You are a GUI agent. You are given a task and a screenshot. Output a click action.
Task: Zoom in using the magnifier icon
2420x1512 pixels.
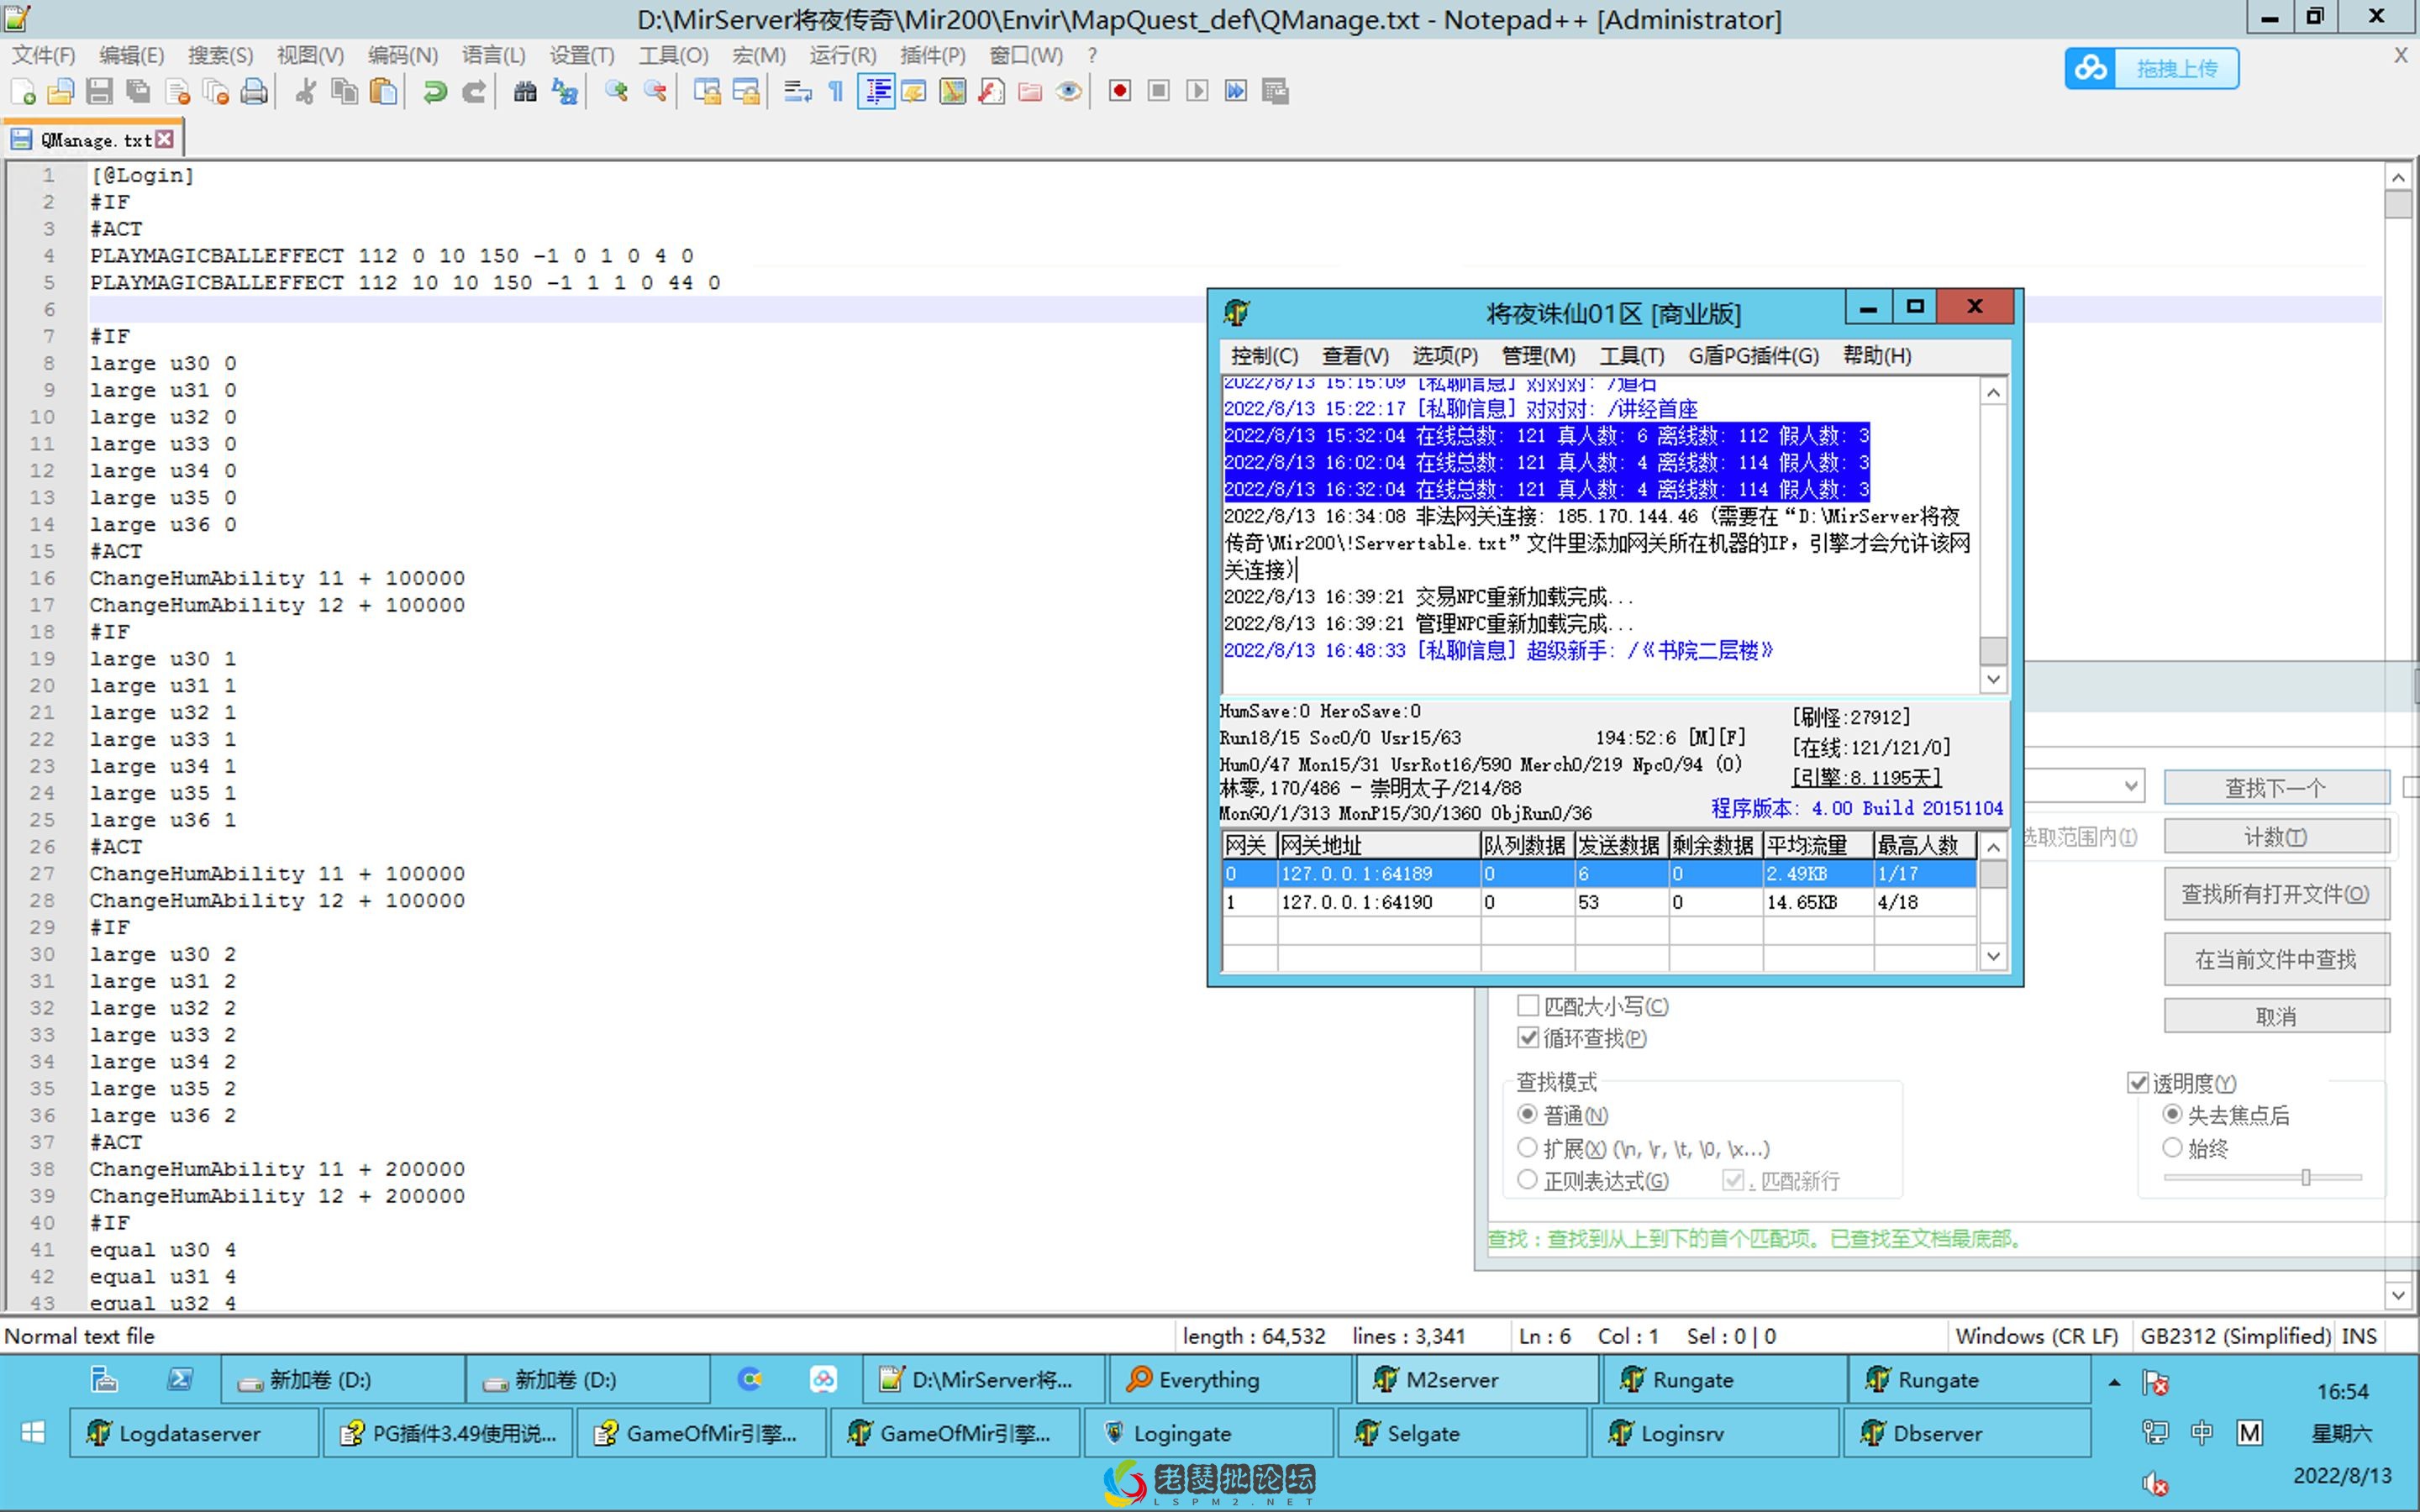616,91
